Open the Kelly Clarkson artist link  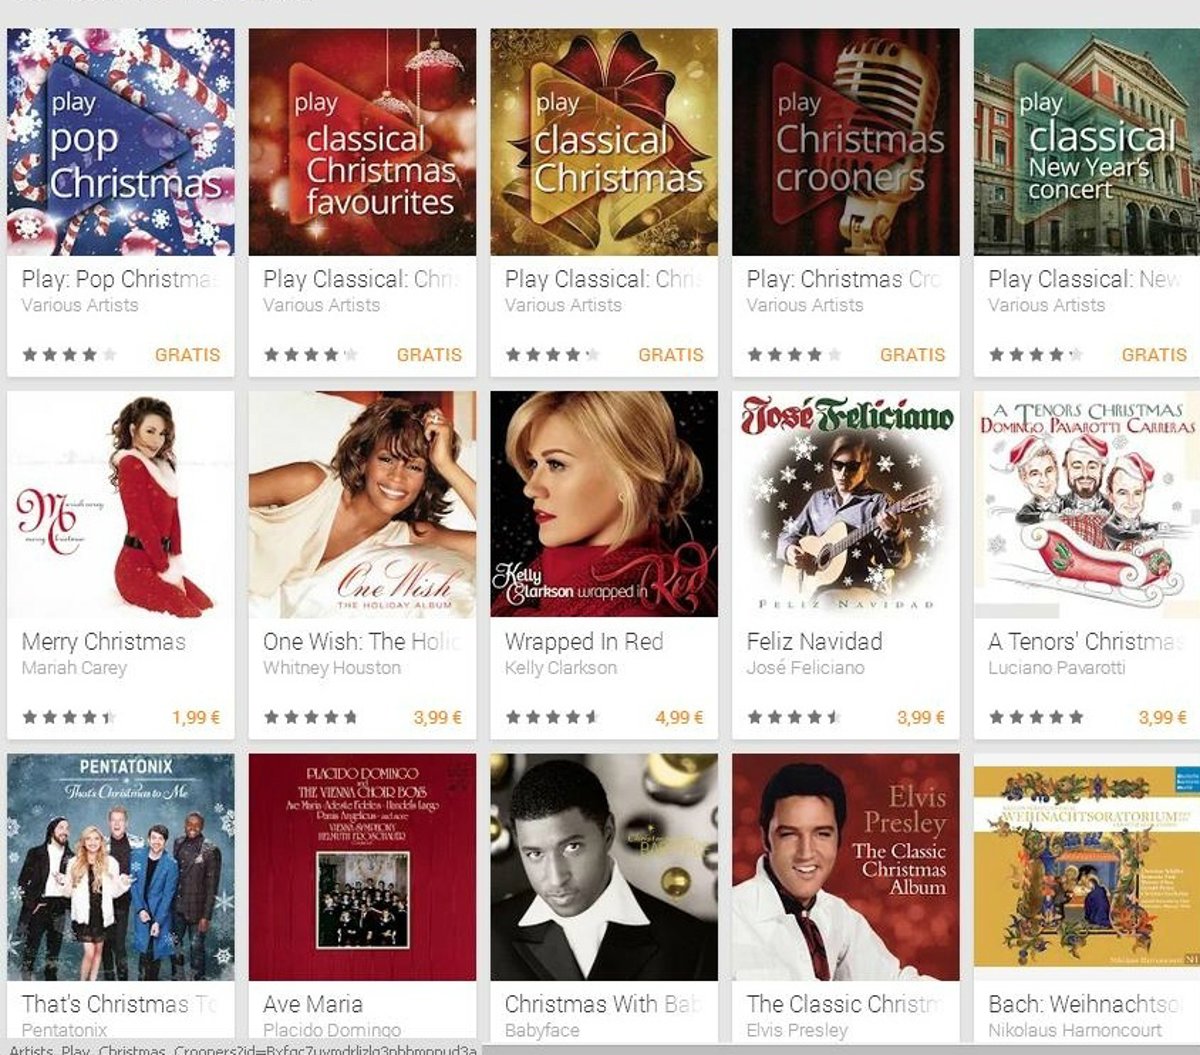pyautogui.click(x=560, y=668)
